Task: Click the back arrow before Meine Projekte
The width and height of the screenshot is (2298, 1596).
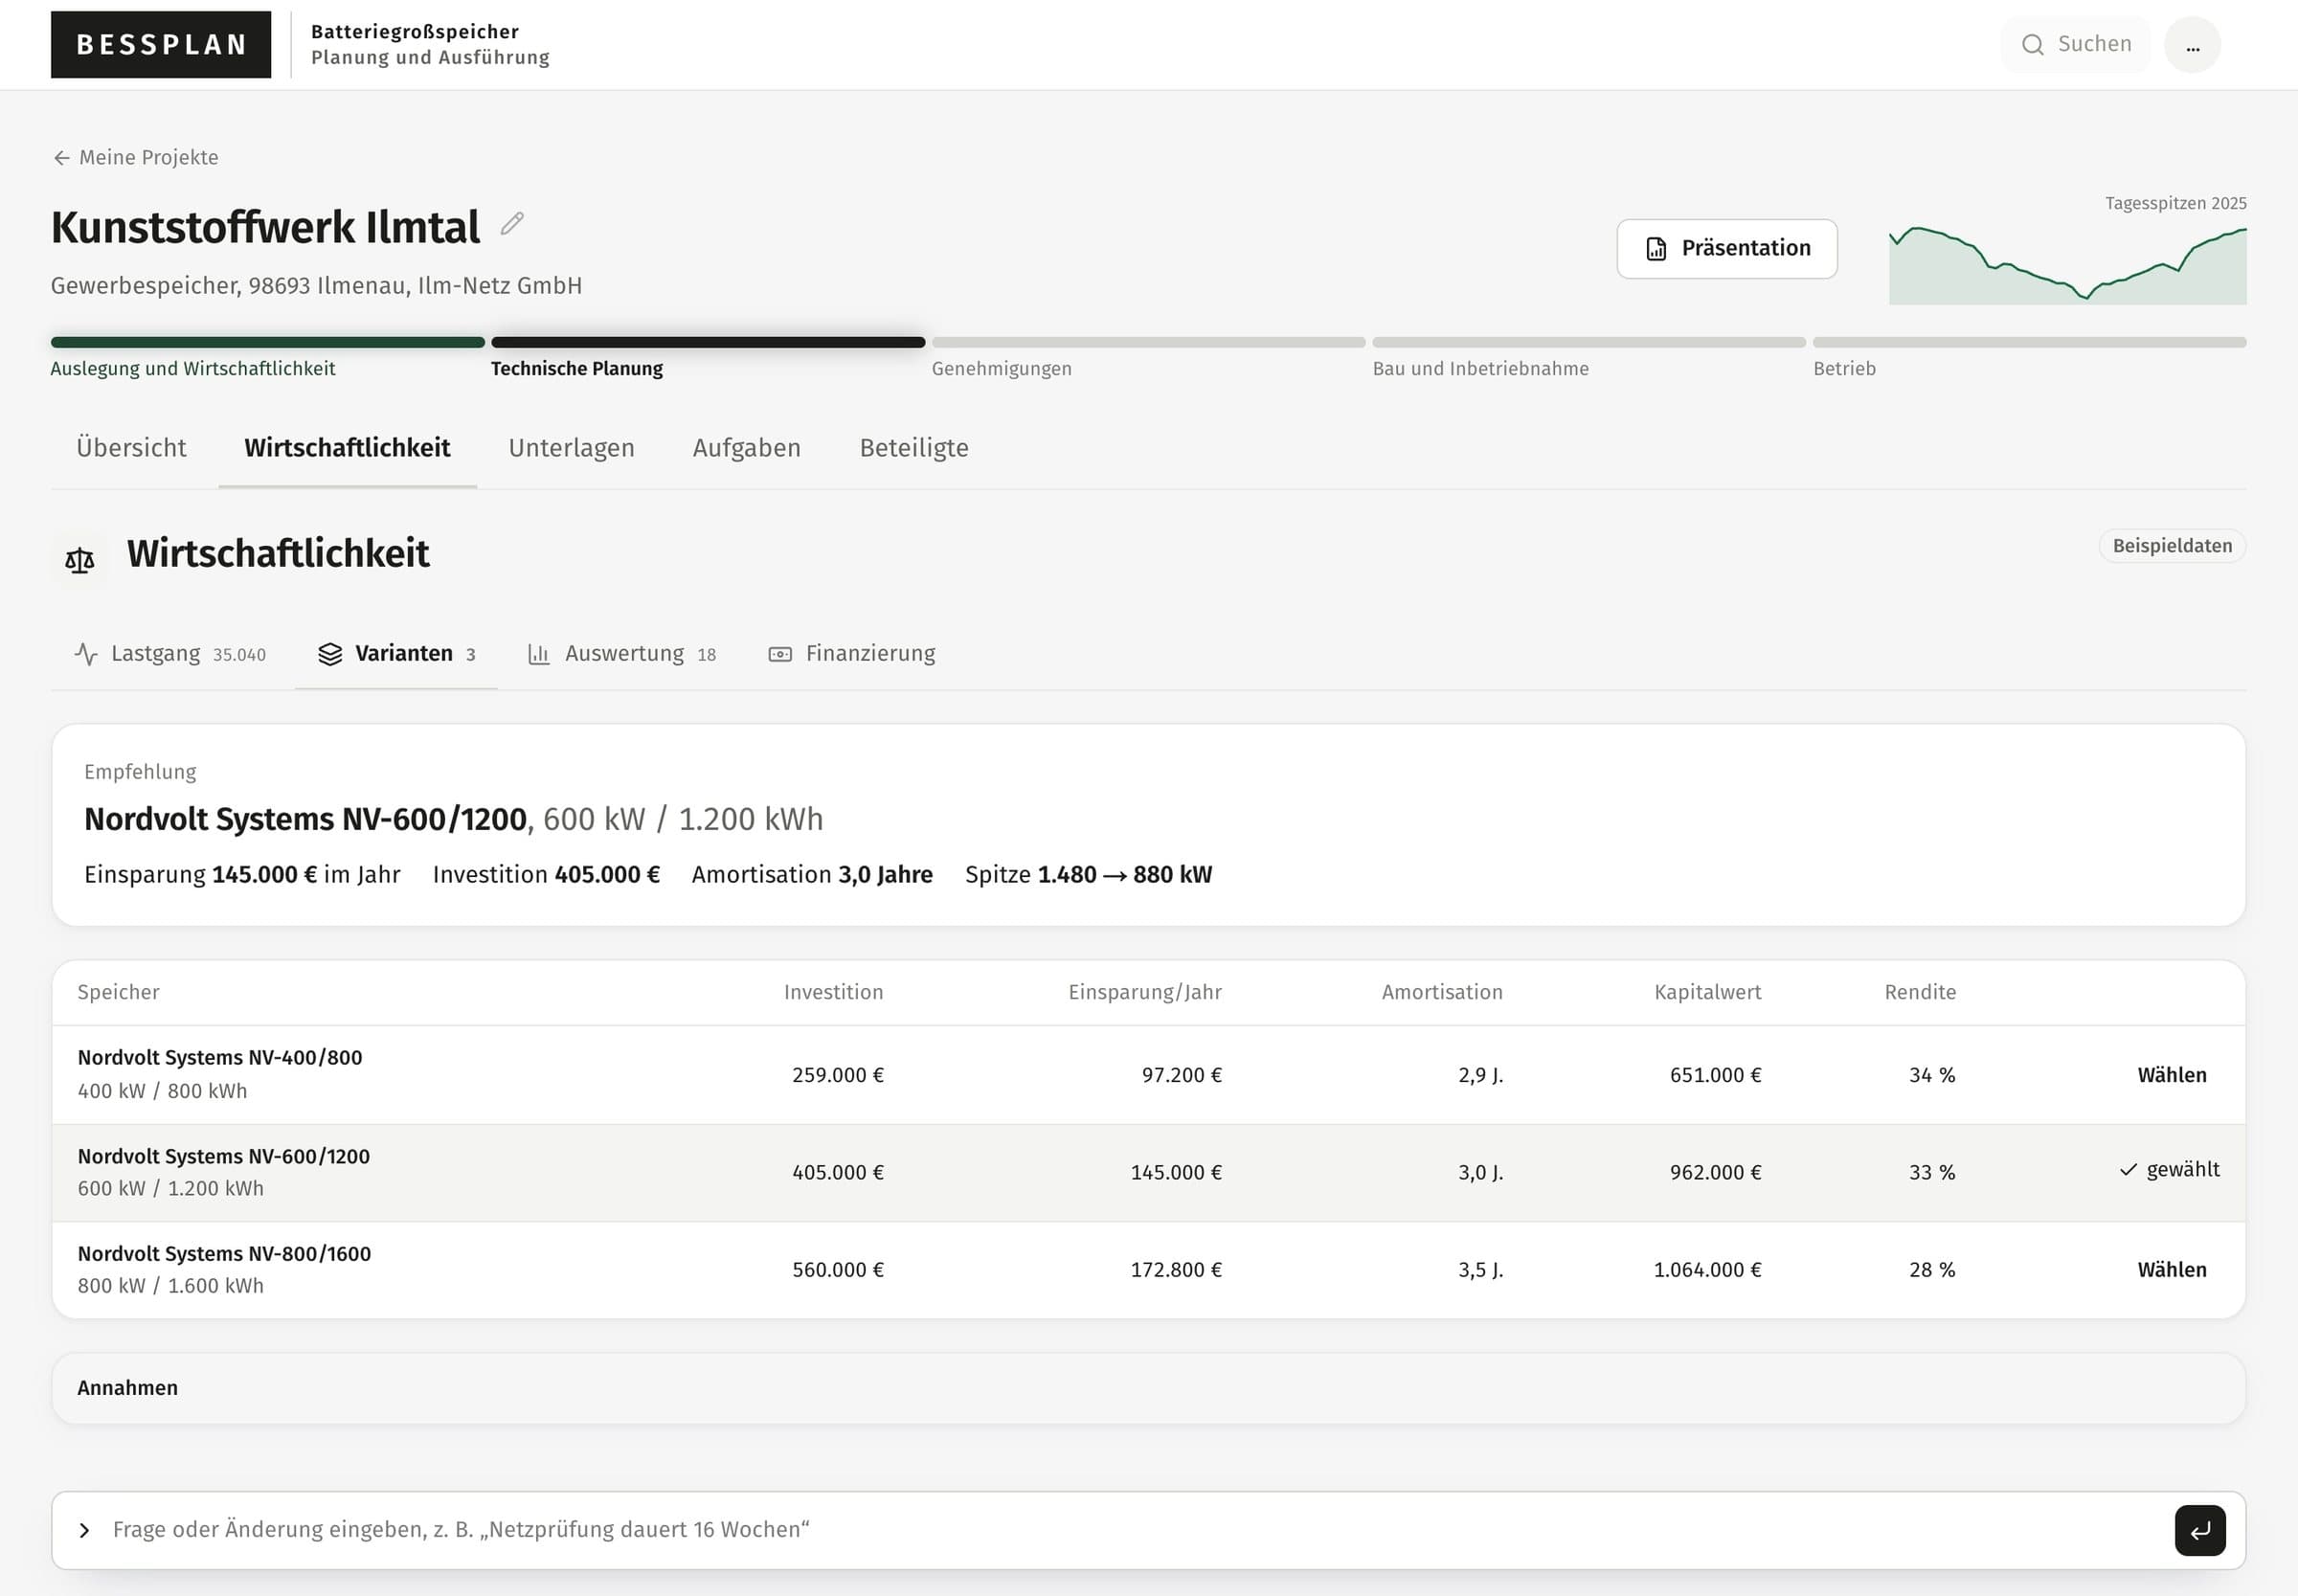Action: point(62,158)
